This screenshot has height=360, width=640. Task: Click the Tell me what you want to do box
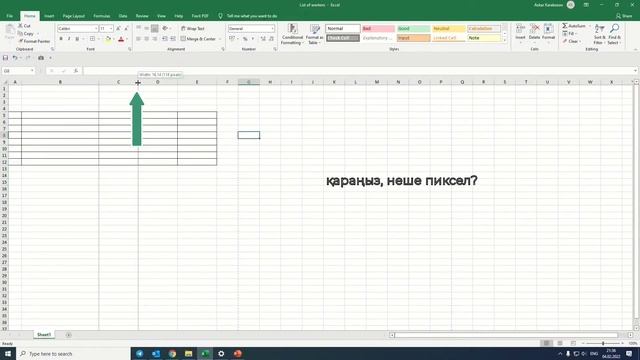click(x=248, y=16)
